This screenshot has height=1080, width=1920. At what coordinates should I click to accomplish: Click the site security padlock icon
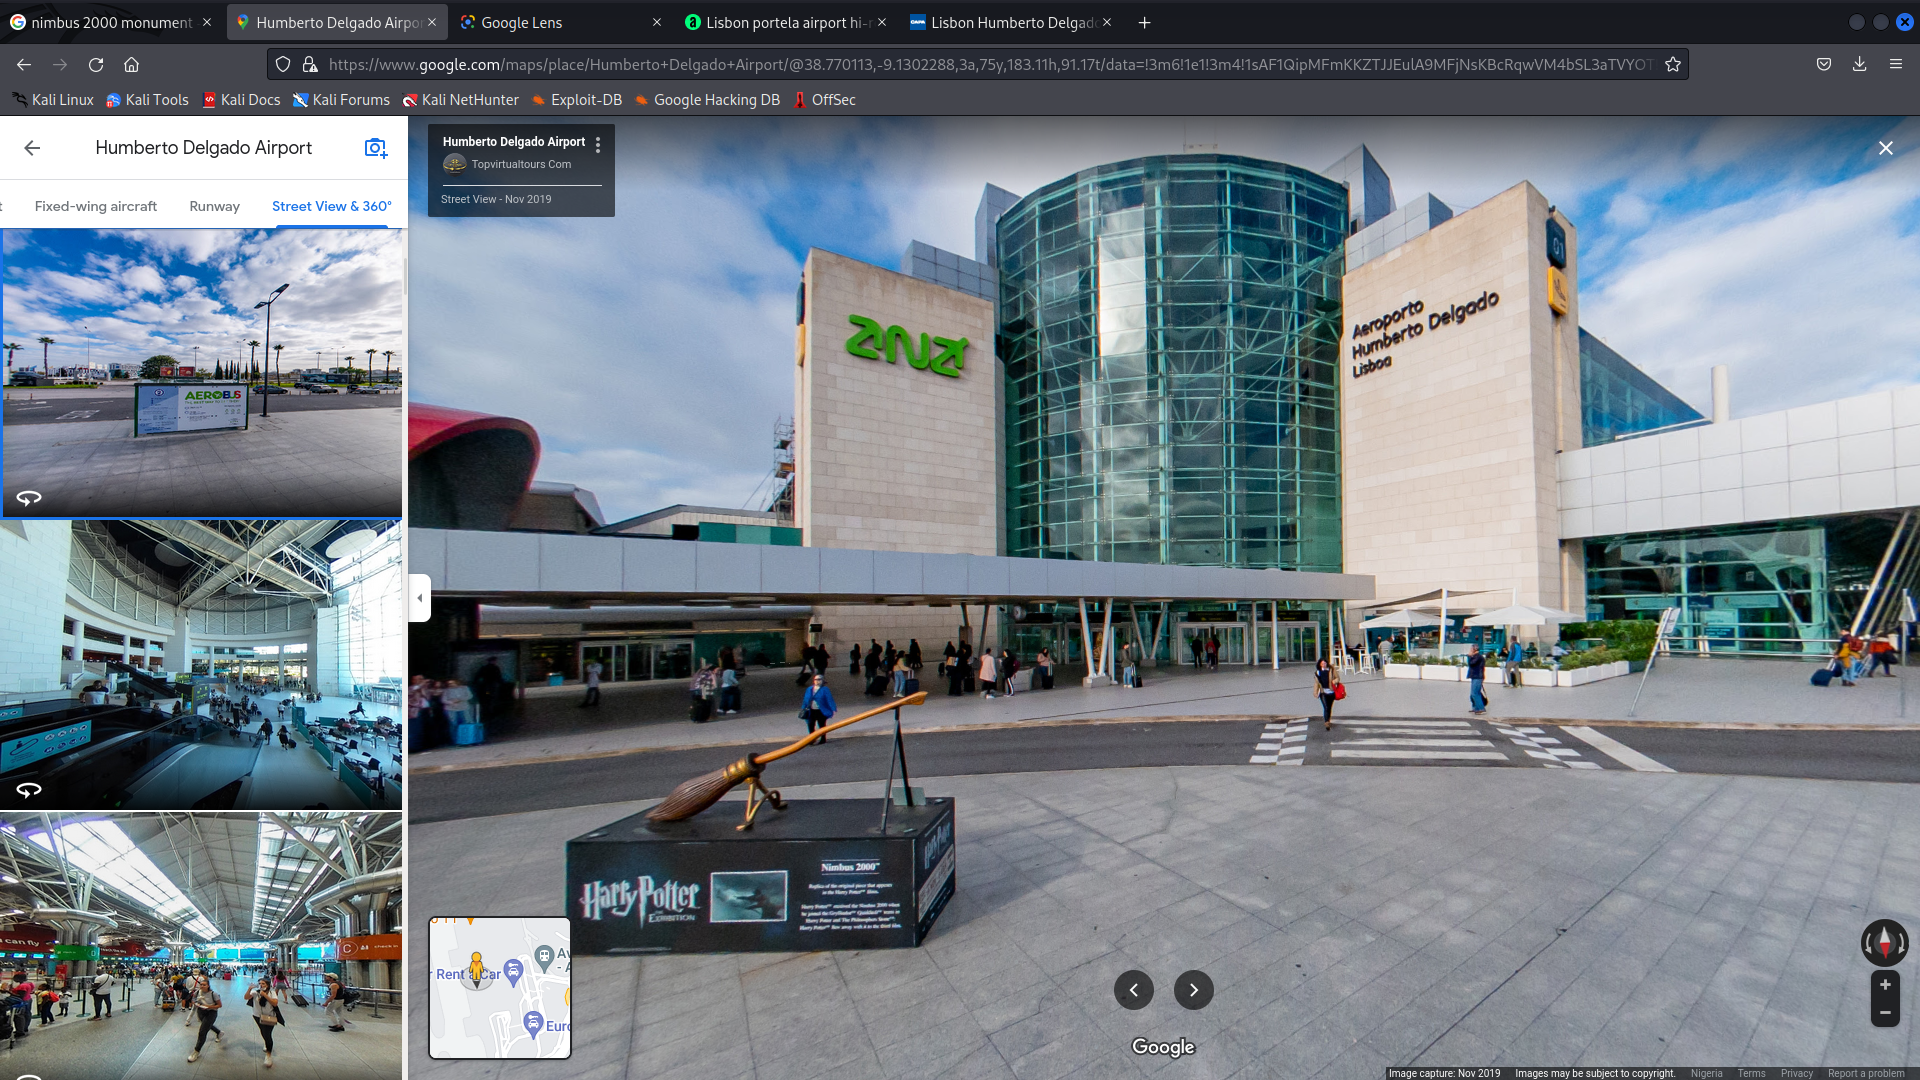pos(310,64)
